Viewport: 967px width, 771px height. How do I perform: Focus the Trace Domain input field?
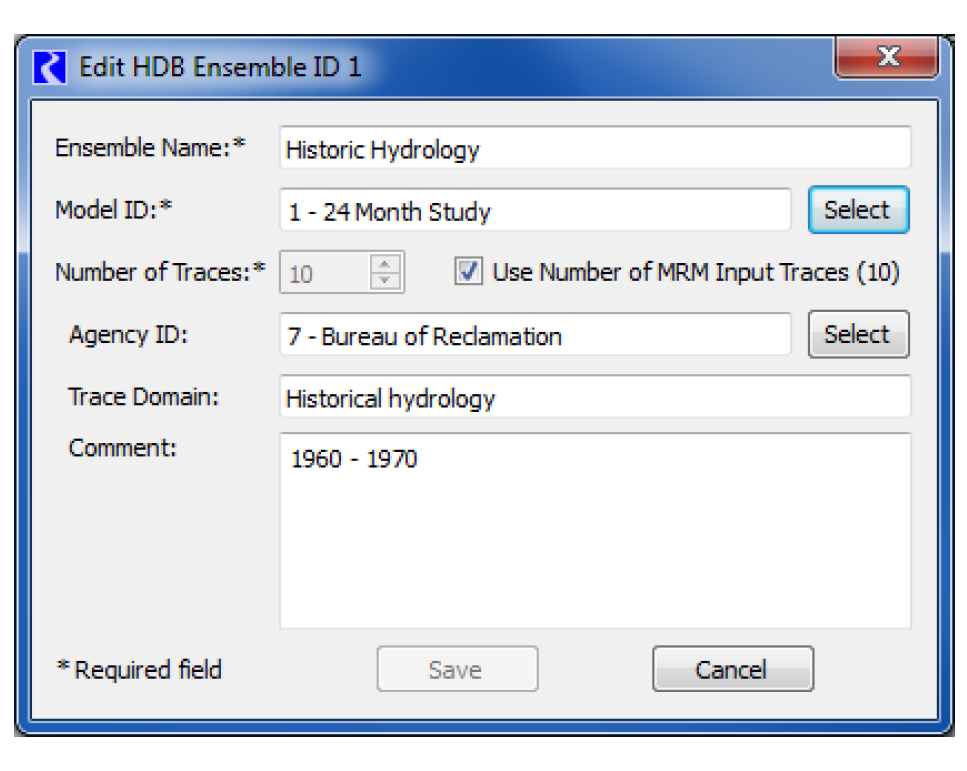[594, 398]
